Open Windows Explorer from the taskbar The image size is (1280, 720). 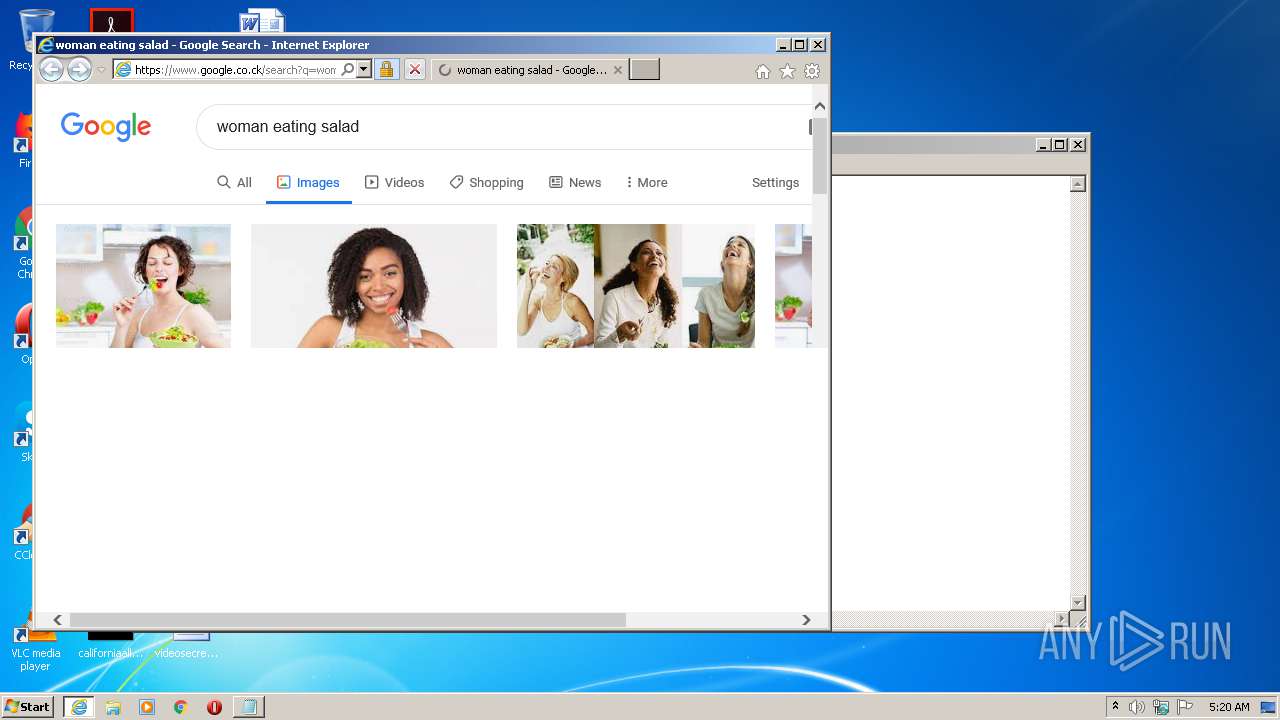(113, 707)
